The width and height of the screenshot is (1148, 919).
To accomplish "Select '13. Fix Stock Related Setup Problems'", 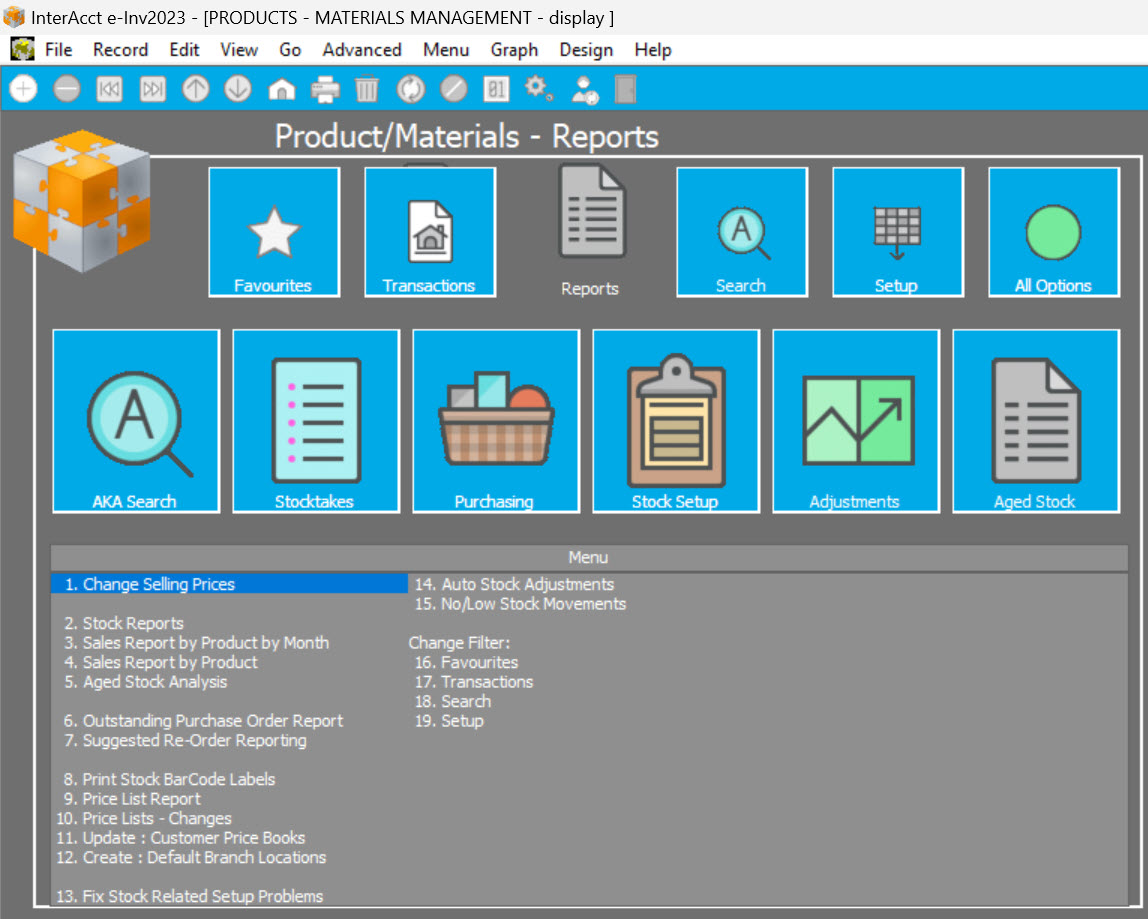I will click(190, 896).
